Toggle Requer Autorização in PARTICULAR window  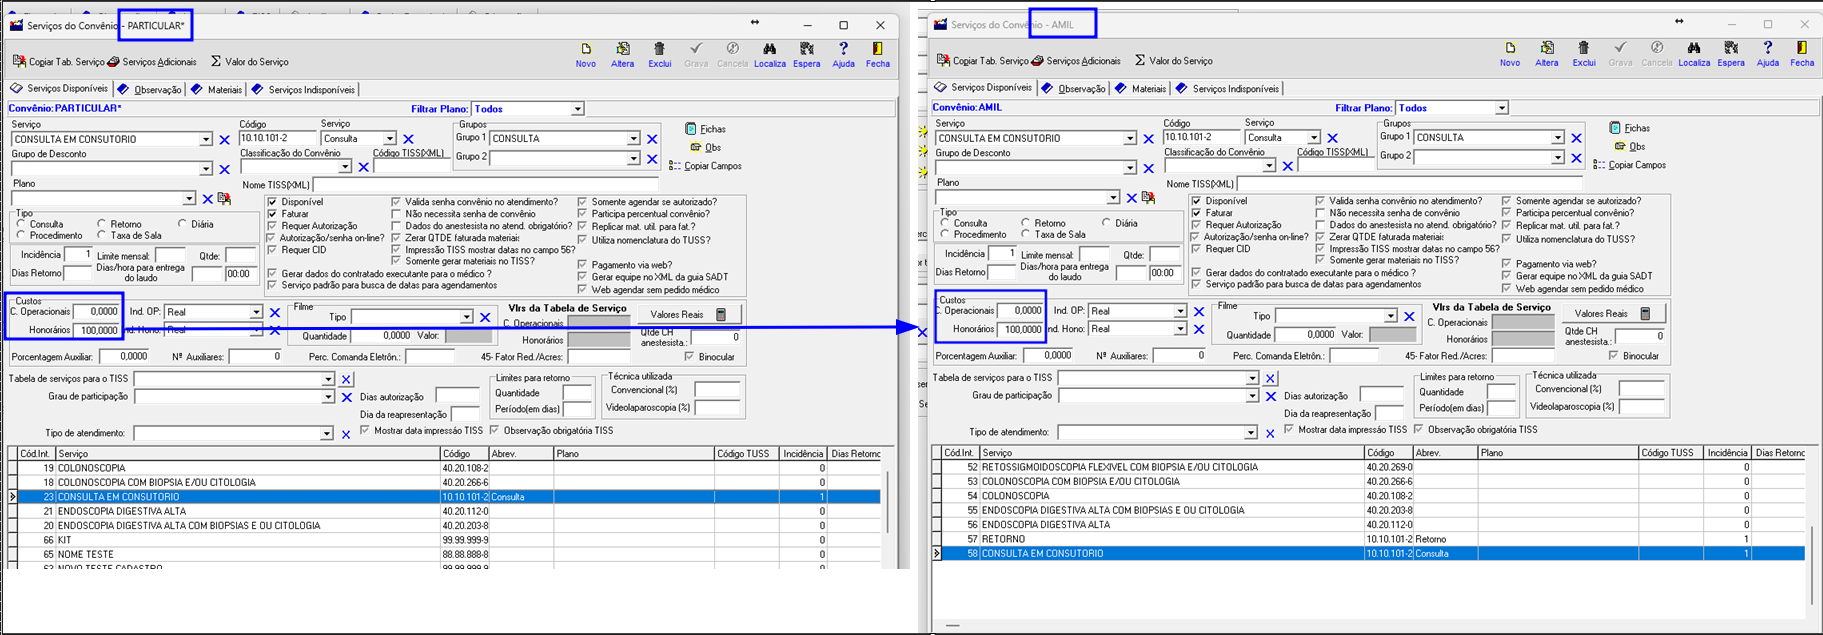click(272, 226)
